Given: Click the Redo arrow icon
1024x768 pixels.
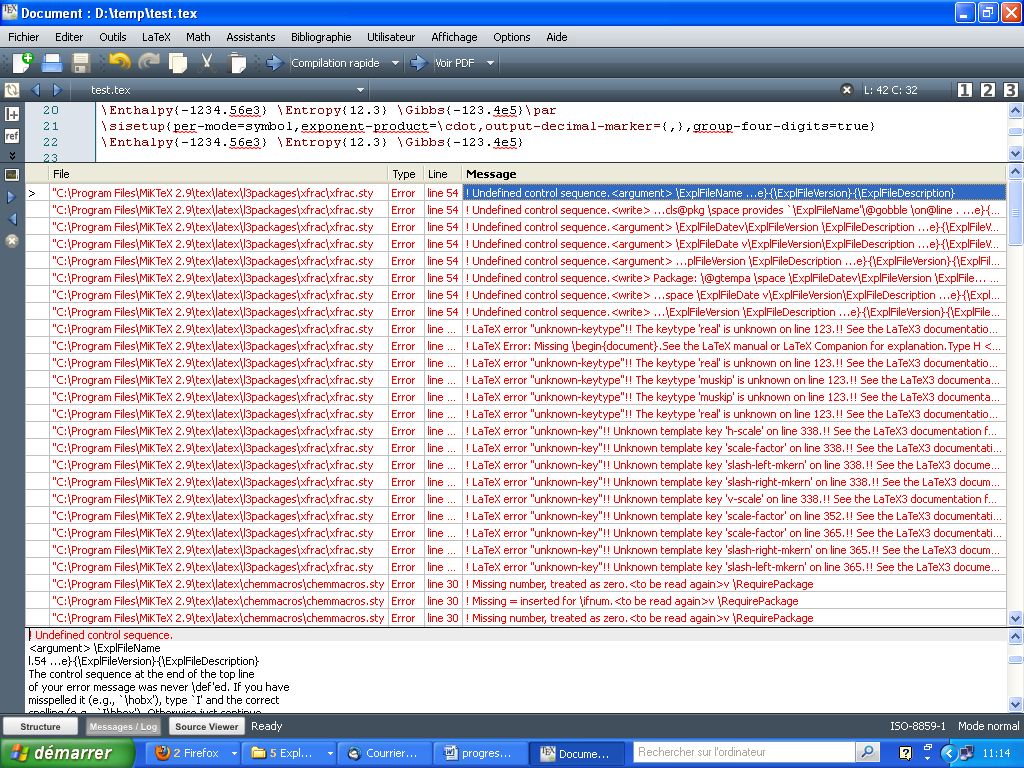Looking at the screenshot, I should tap(149, 62).
